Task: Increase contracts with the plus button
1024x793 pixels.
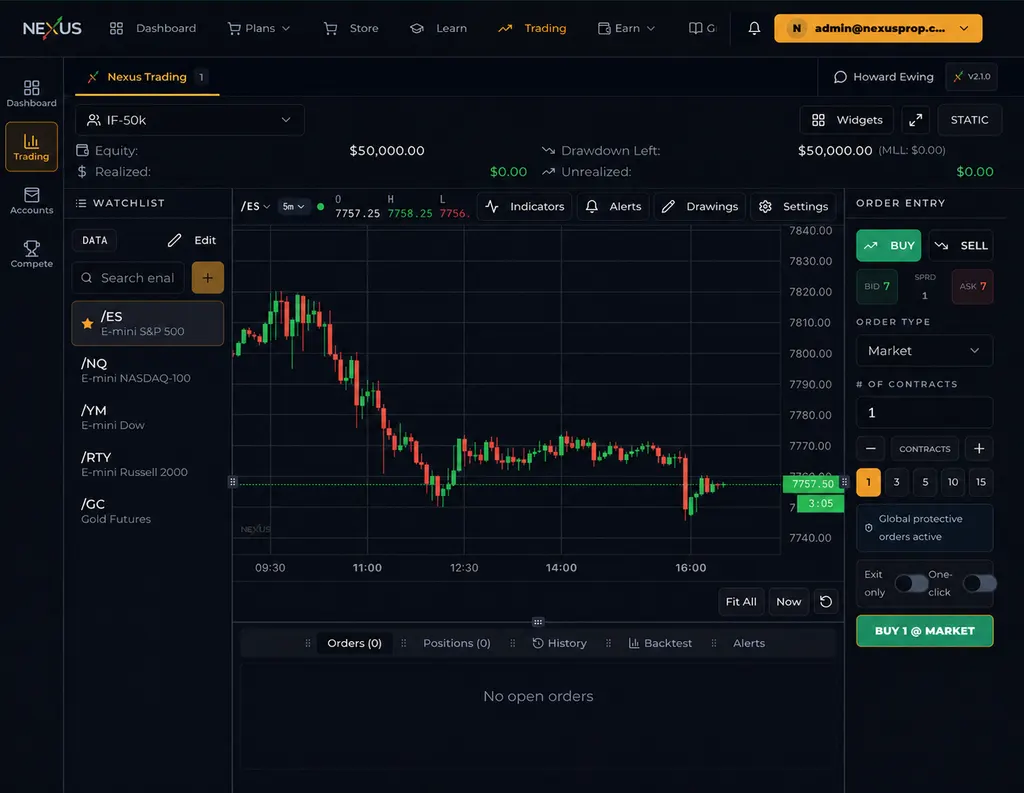Action: [978, 449]
